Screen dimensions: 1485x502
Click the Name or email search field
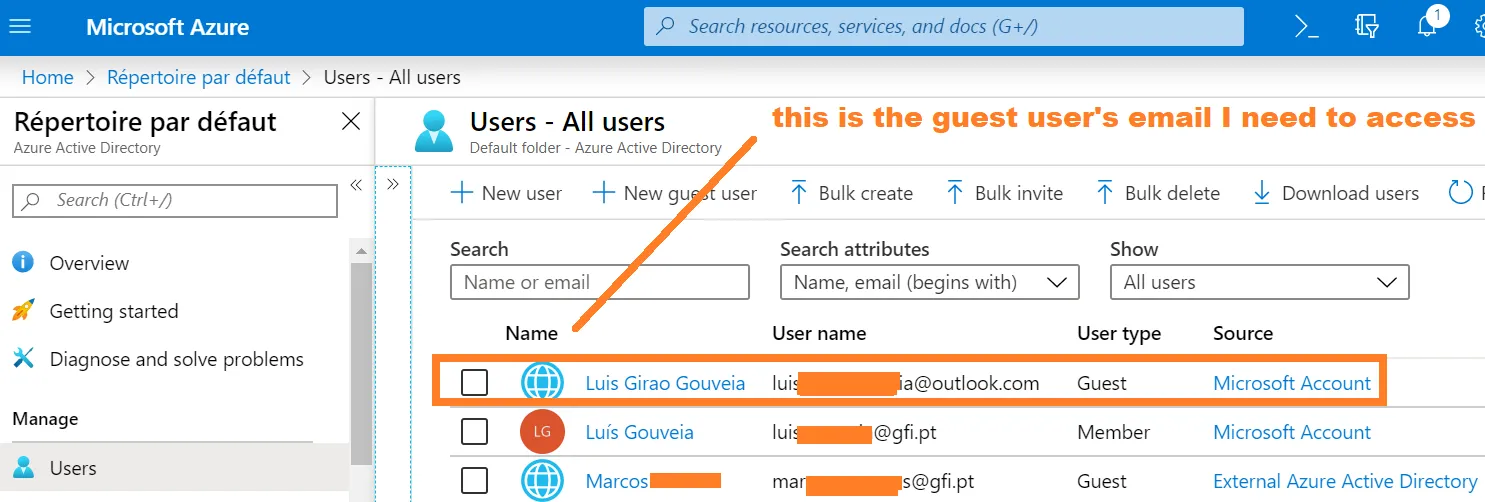600,282
